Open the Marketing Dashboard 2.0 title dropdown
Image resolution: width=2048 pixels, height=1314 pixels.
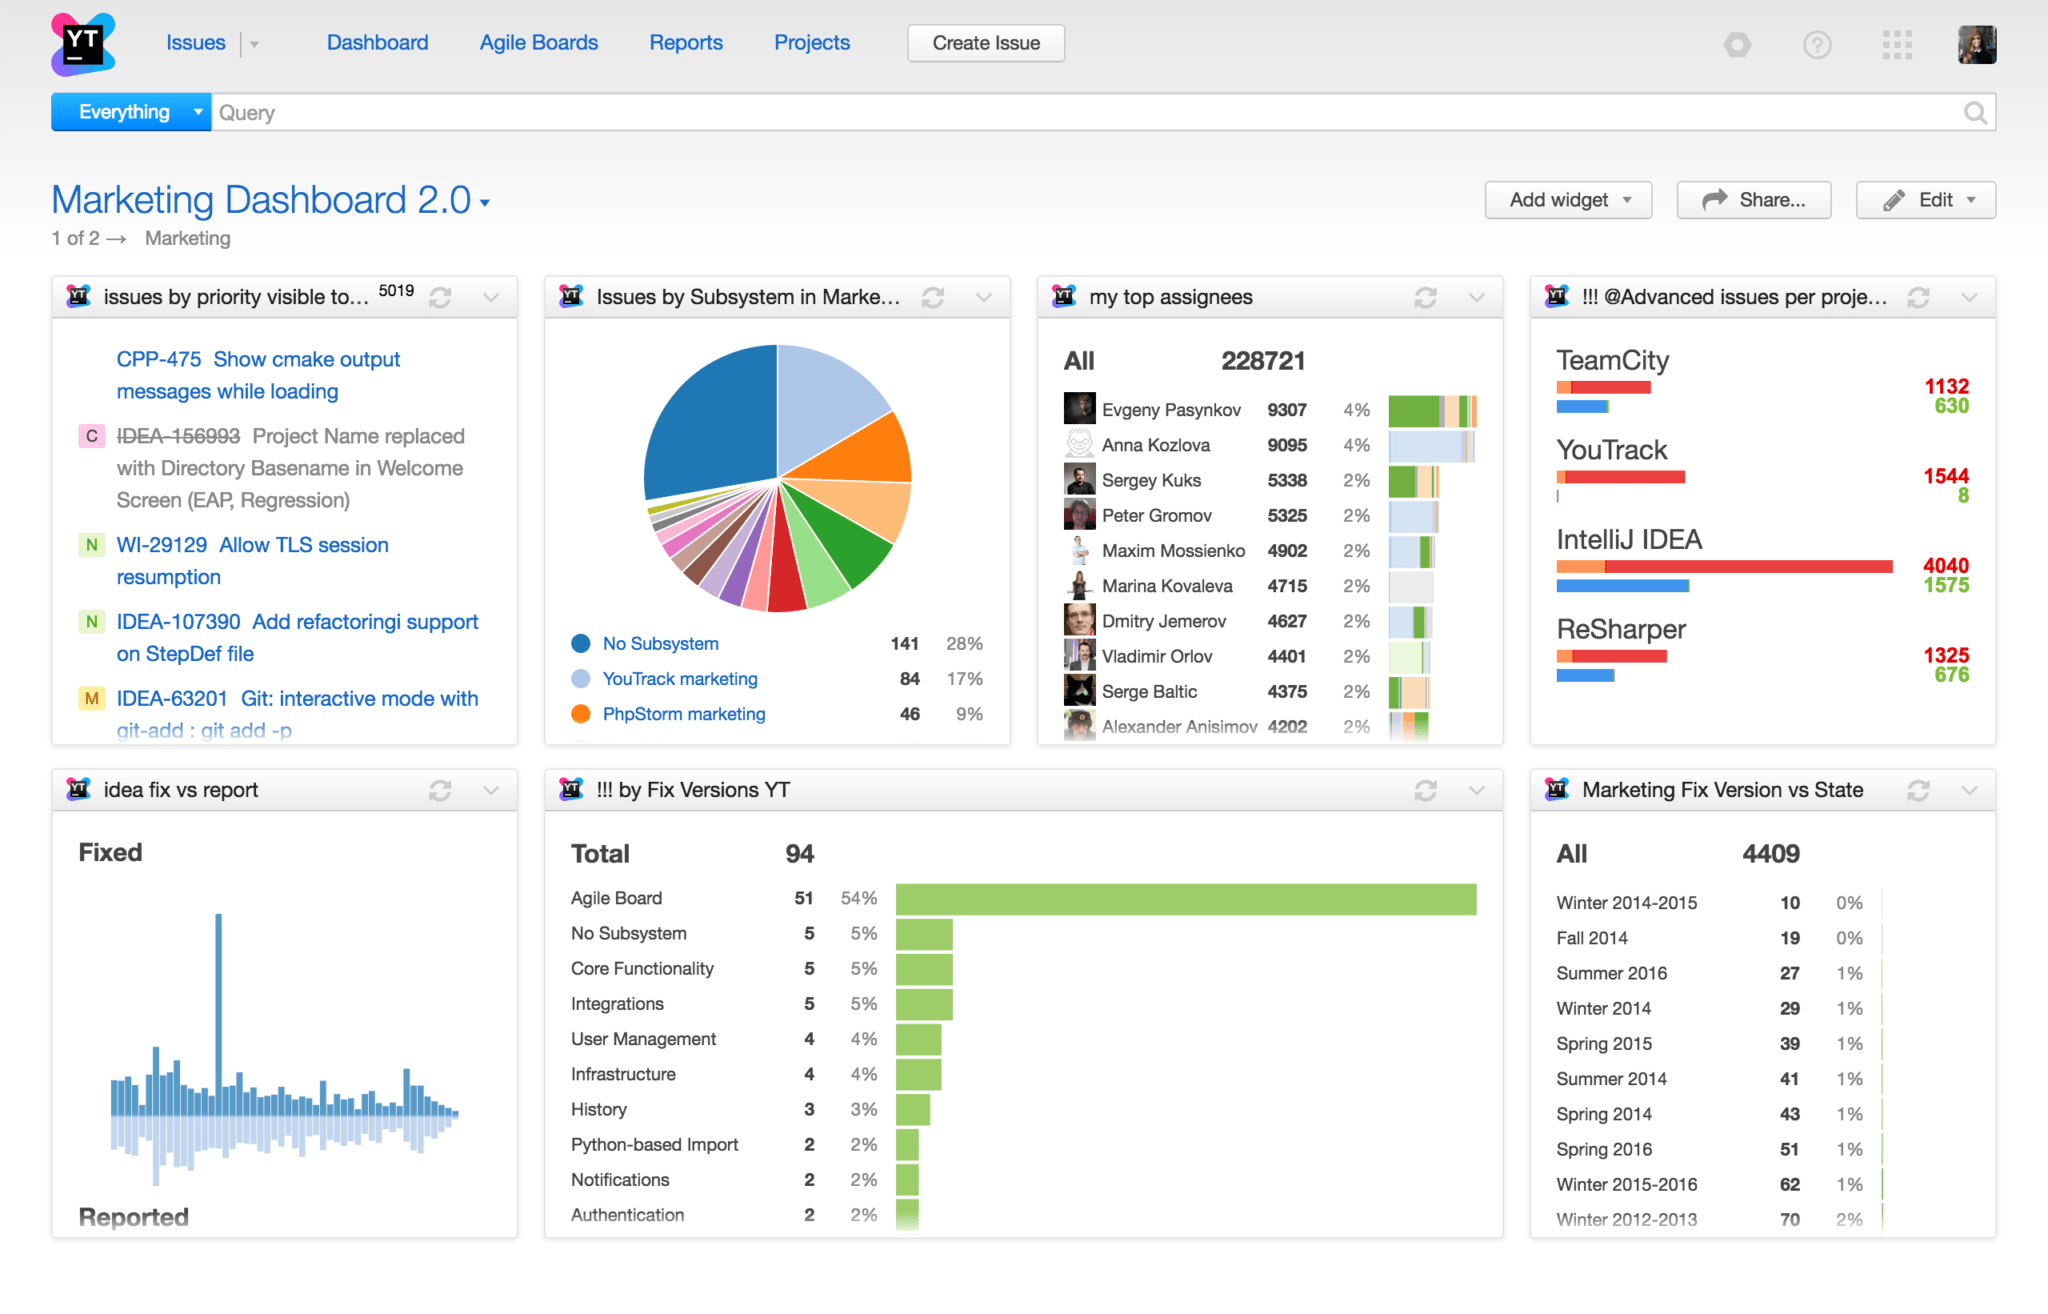(x=484, y=202)
